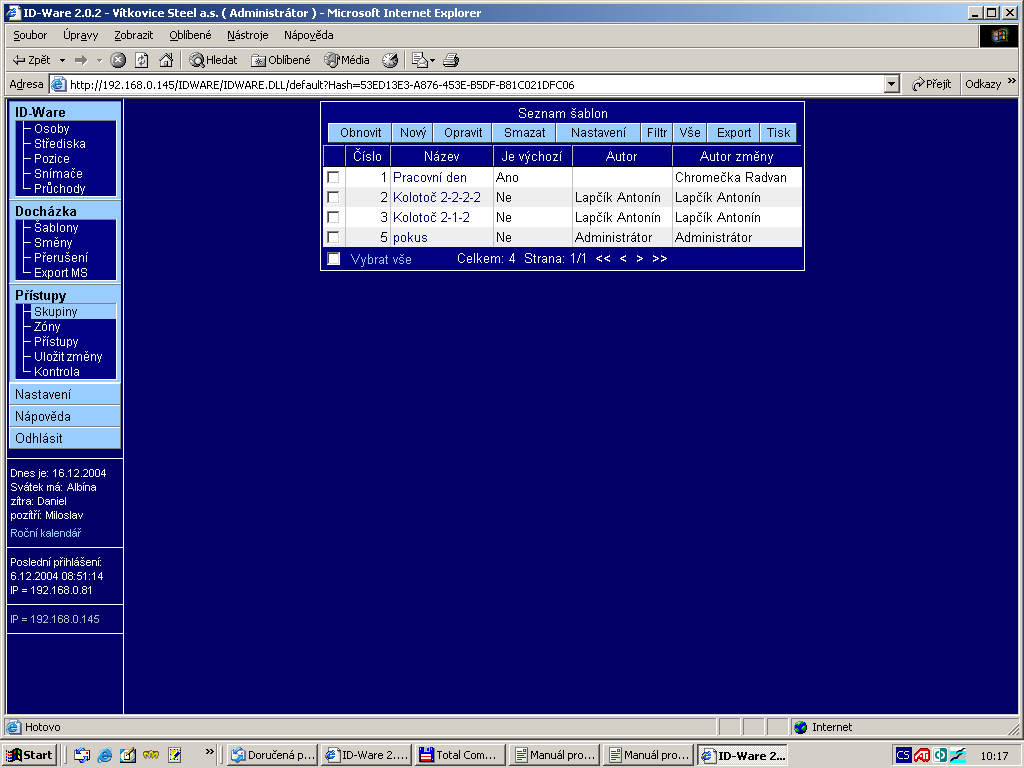Switch to Total Com... taskbar window
The width and height of the screenshot is (1024, 768).
tap(460, 755)
